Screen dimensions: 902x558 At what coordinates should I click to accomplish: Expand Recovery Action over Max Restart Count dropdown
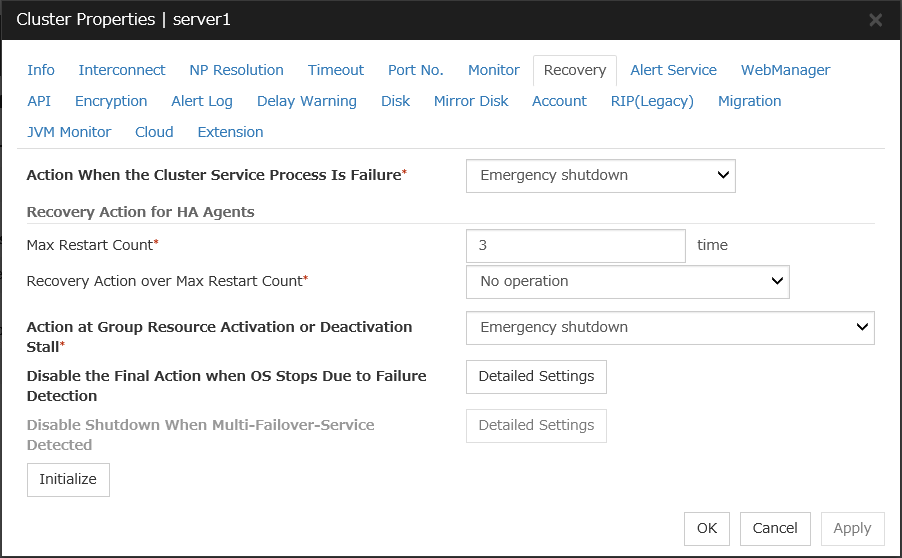point(628,281)
